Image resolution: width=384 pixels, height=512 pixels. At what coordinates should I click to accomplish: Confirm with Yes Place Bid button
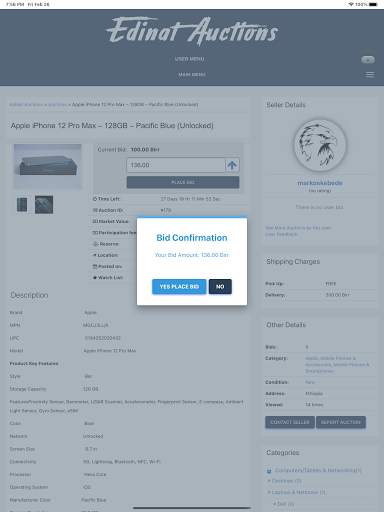(x=179, y=287)
